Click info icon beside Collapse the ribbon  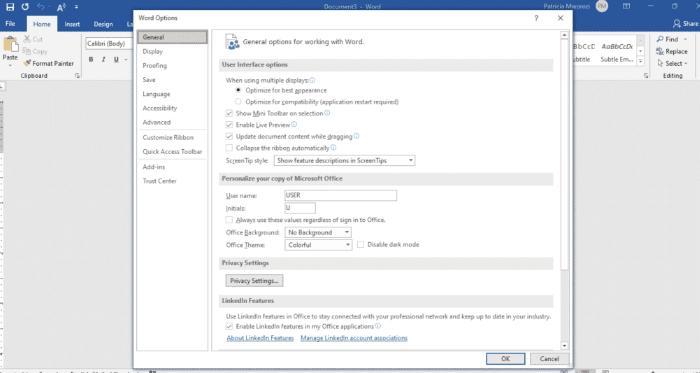[333, 147]
